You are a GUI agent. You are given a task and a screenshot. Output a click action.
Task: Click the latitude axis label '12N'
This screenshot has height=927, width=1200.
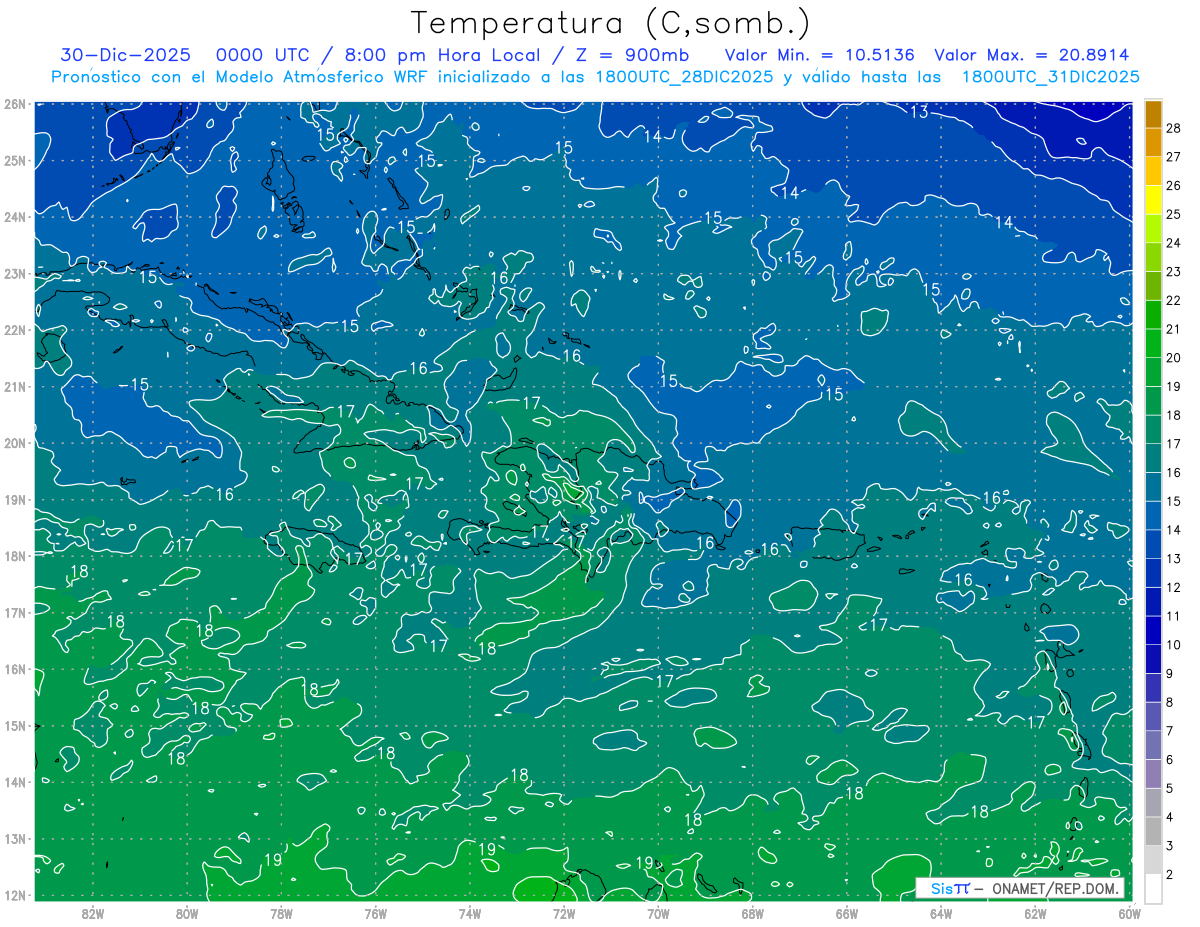coord(14,895)
